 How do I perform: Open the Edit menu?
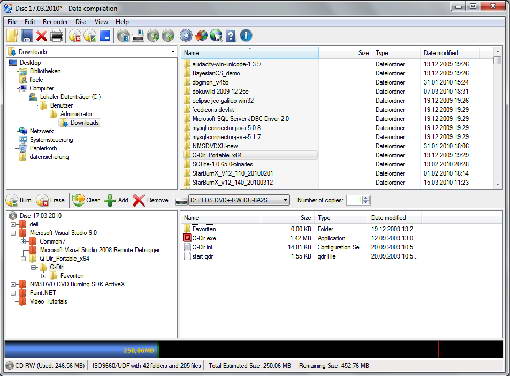30,22
